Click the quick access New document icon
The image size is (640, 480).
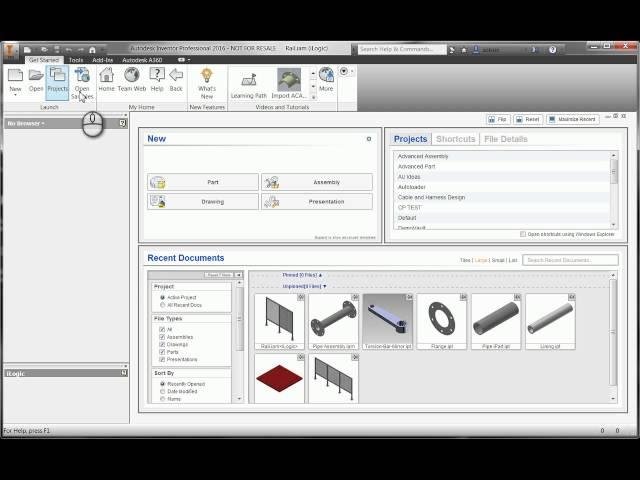(27, 50)
